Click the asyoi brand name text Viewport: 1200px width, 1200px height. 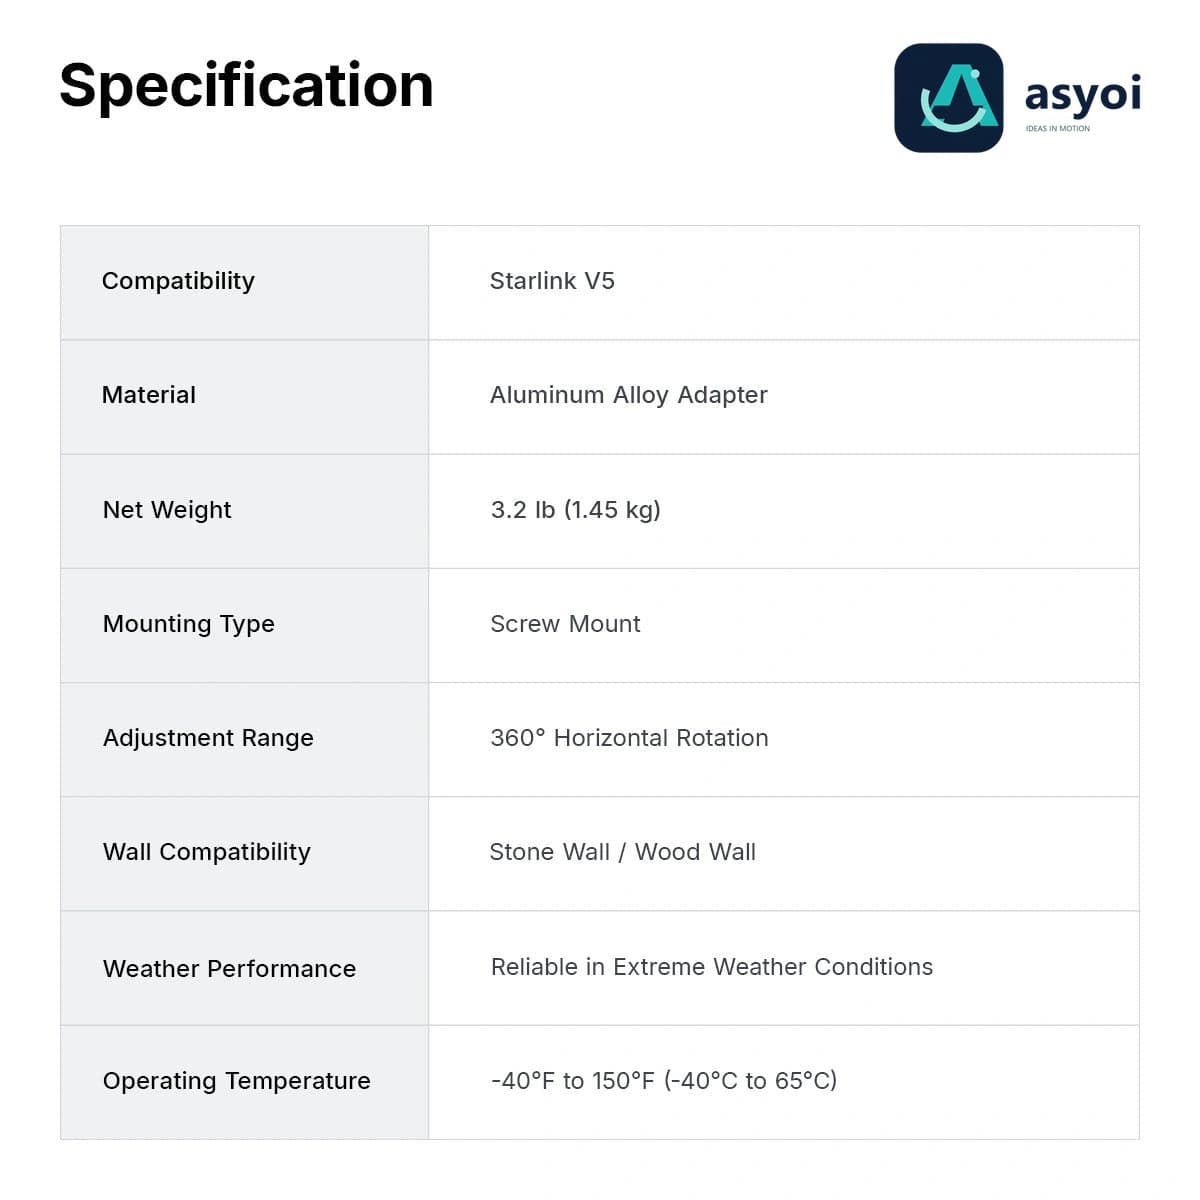tap(1083, 95)
